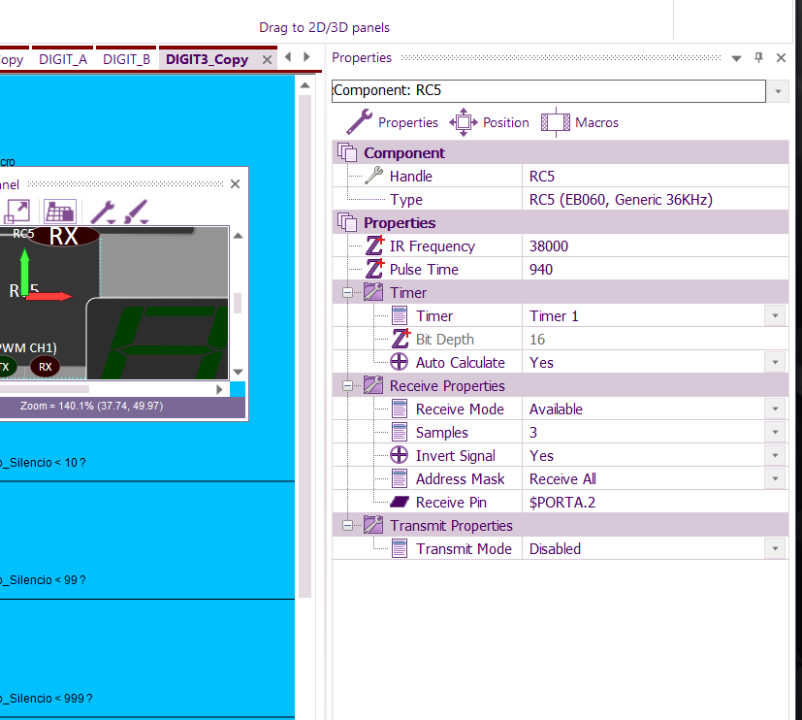This screenshot has height=720, width=802.
Task: Show previous tabs with left arrow
Action: pyautogui.click(x=288, y=57)
